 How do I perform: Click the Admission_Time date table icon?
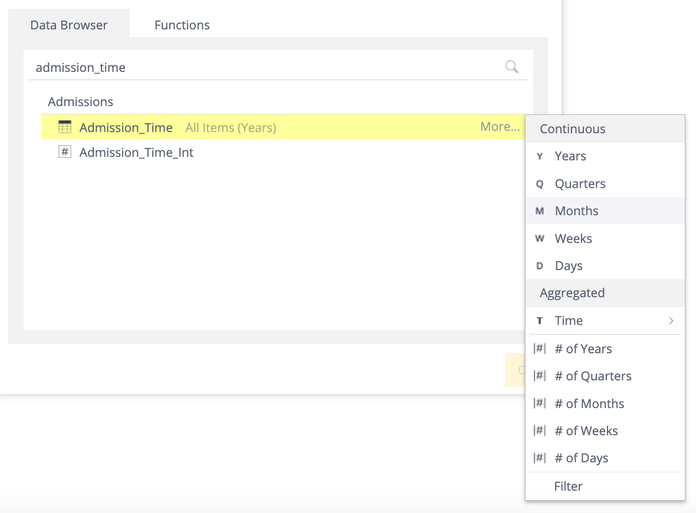point(65,127)
